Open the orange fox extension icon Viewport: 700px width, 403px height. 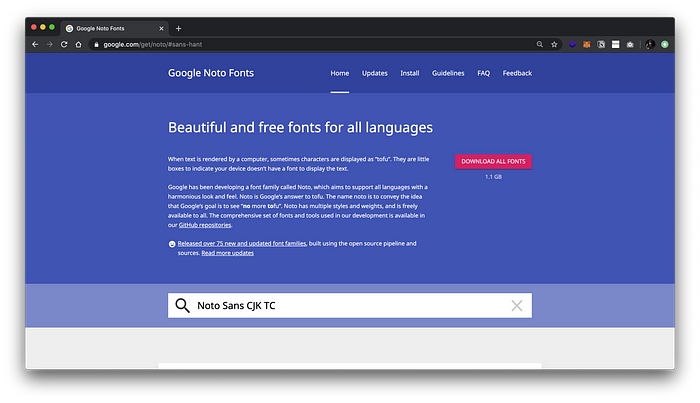point(587,44)
